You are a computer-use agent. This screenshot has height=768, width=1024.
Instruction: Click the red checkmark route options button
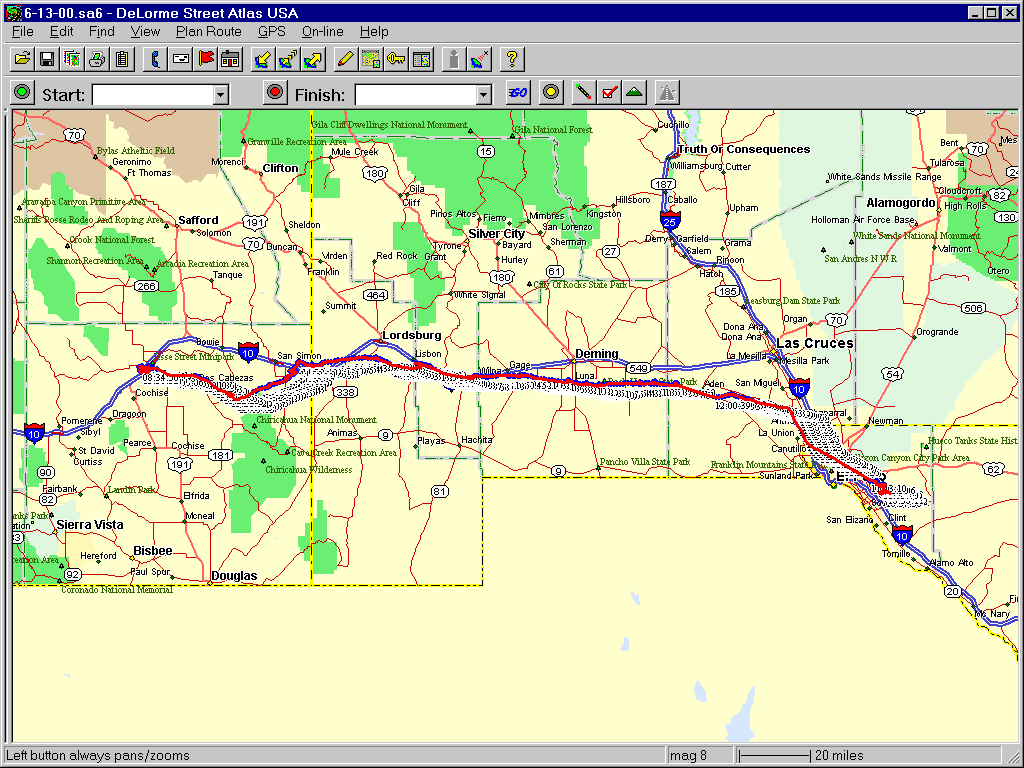[x=609, y=93]
